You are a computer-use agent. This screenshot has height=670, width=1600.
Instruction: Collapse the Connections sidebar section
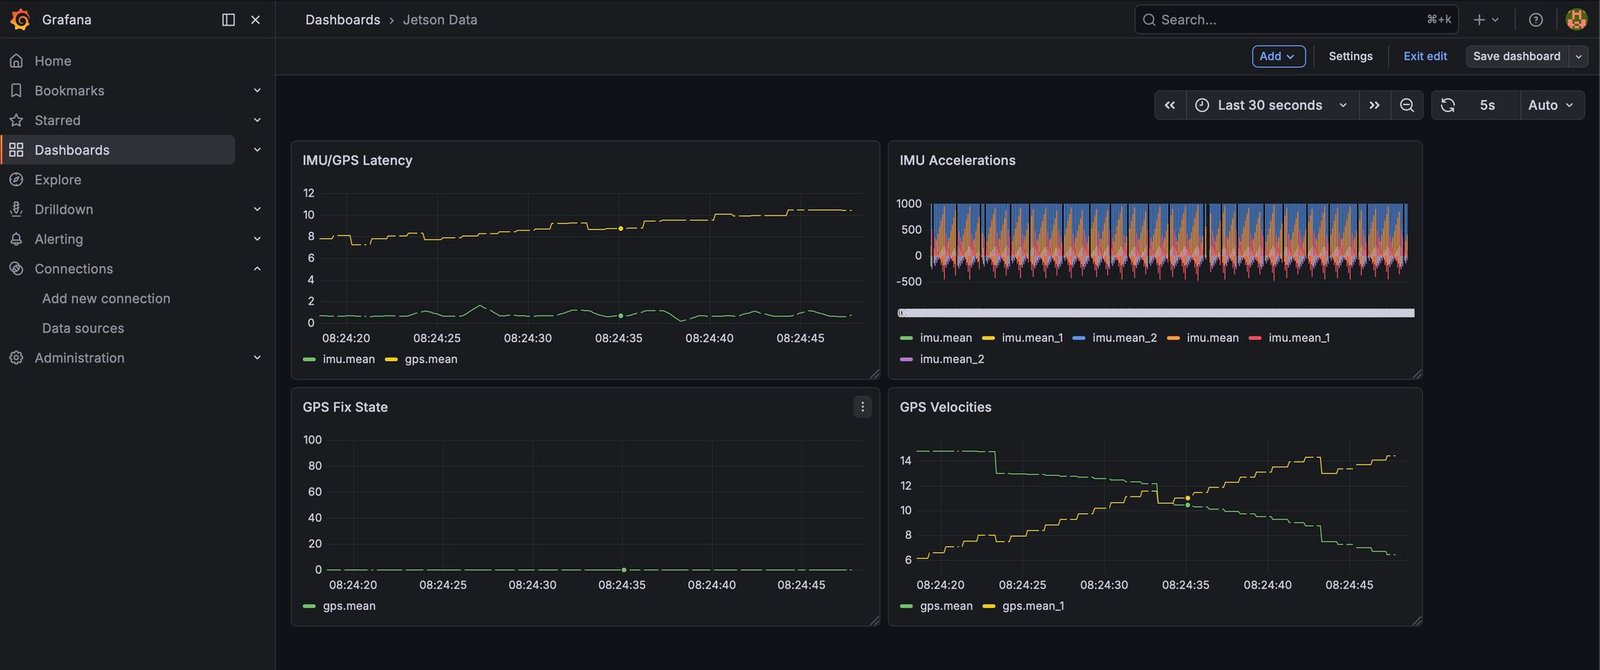(257, 269)
